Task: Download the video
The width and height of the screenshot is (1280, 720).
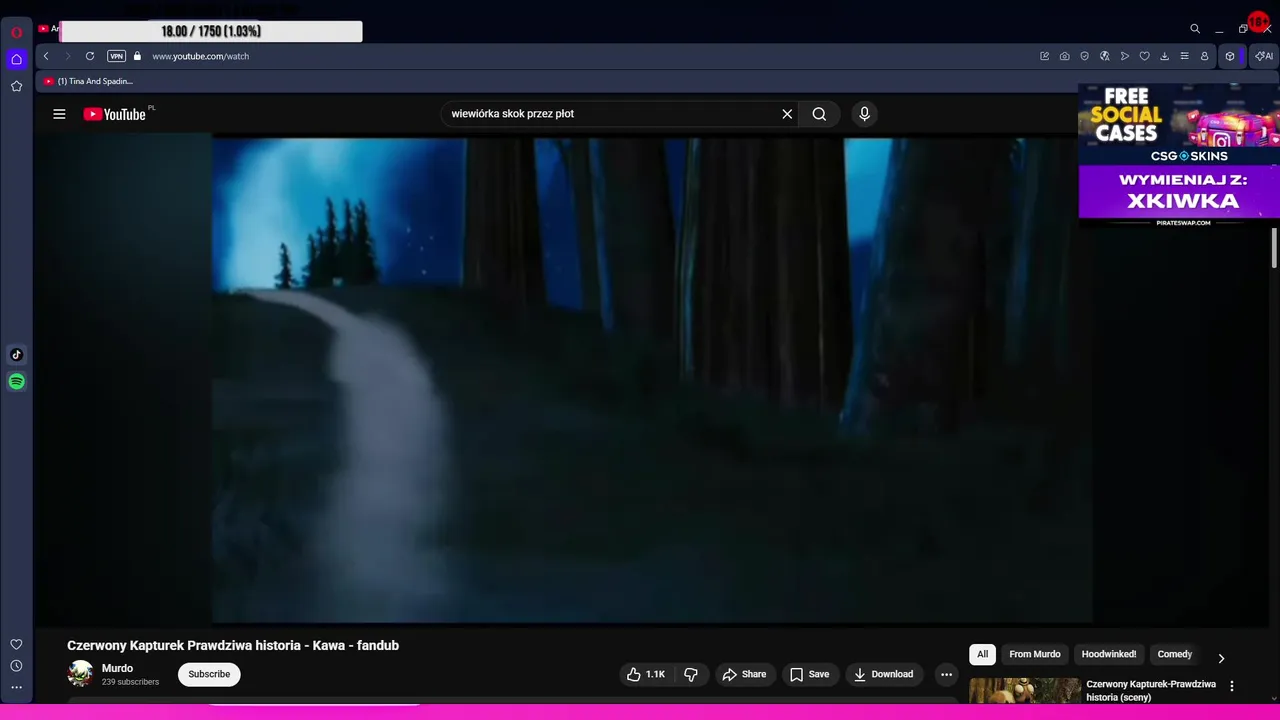Action: (883, 674)
